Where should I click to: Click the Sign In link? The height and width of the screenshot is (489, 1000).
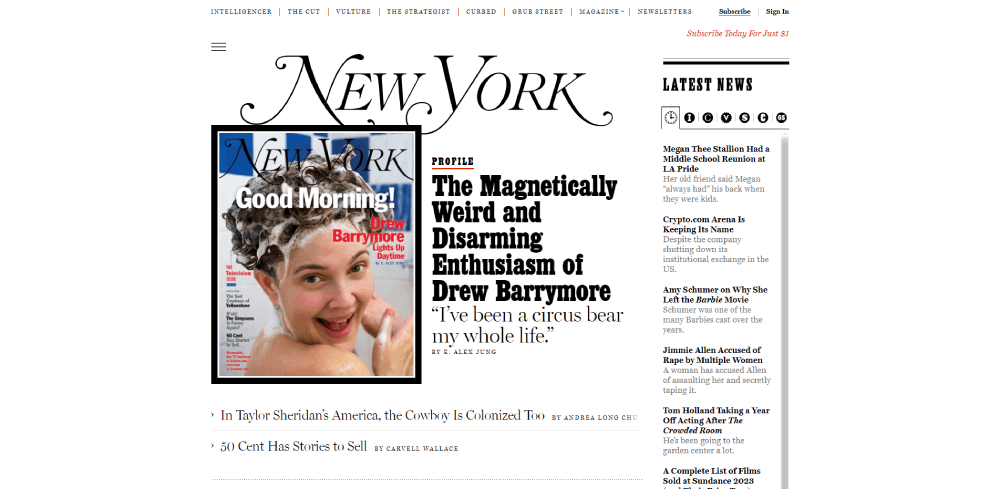tap(777, 11)
